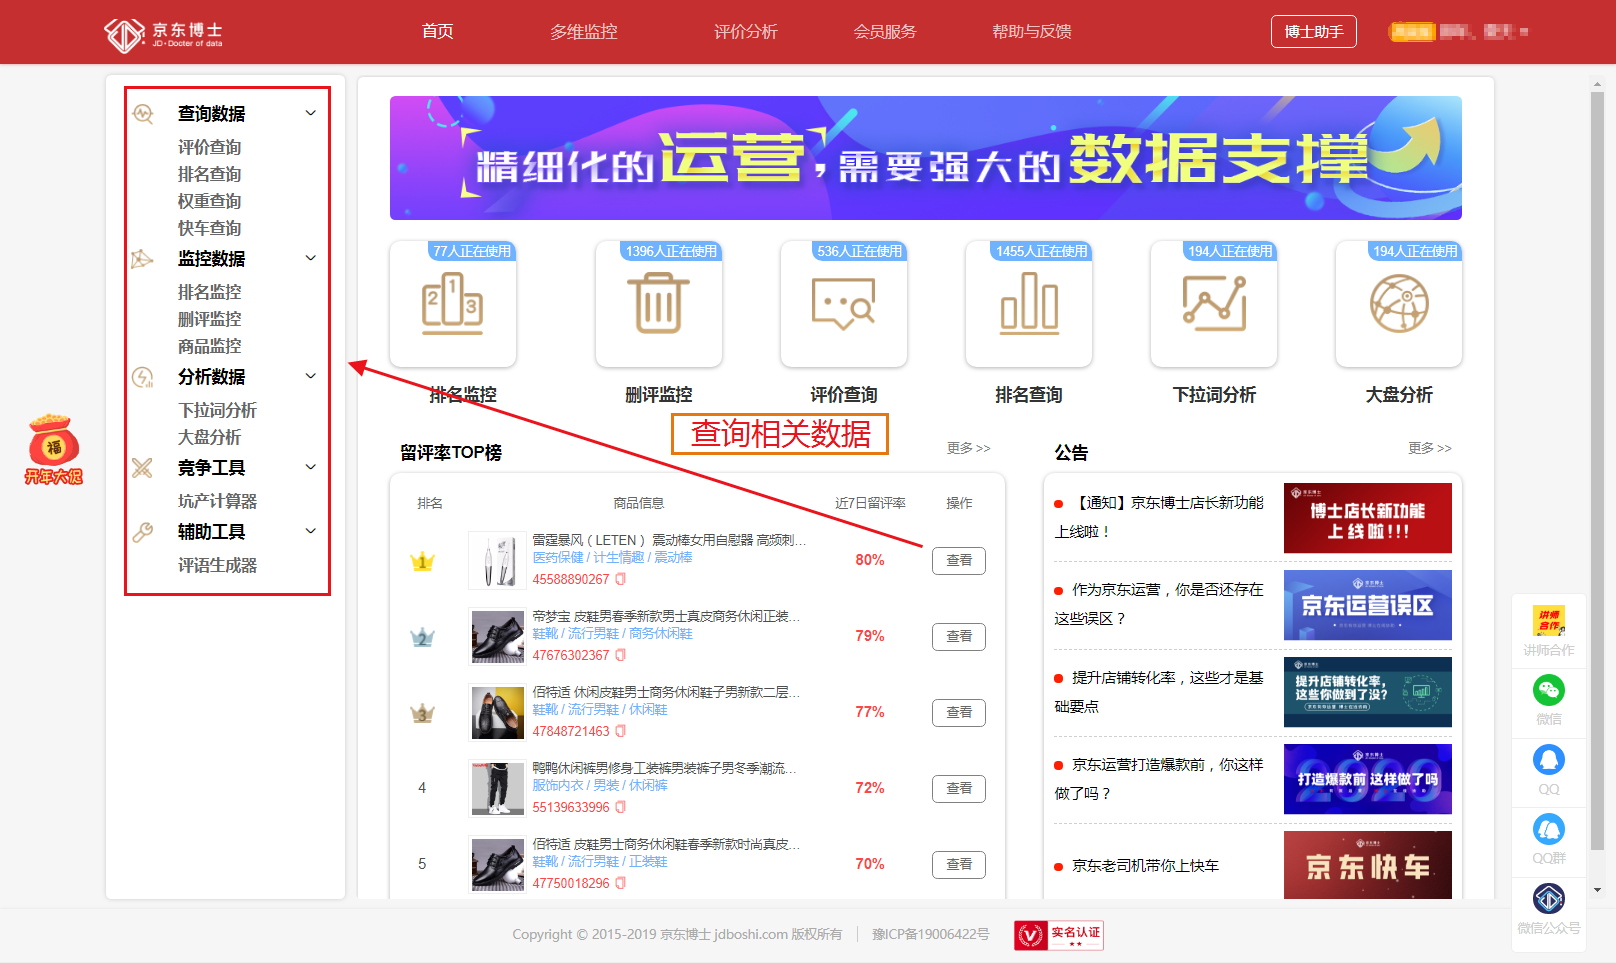Click the 竞争工具 crossed tools icon
This screenshot has height=963, width=1616.
pos(143,468)
